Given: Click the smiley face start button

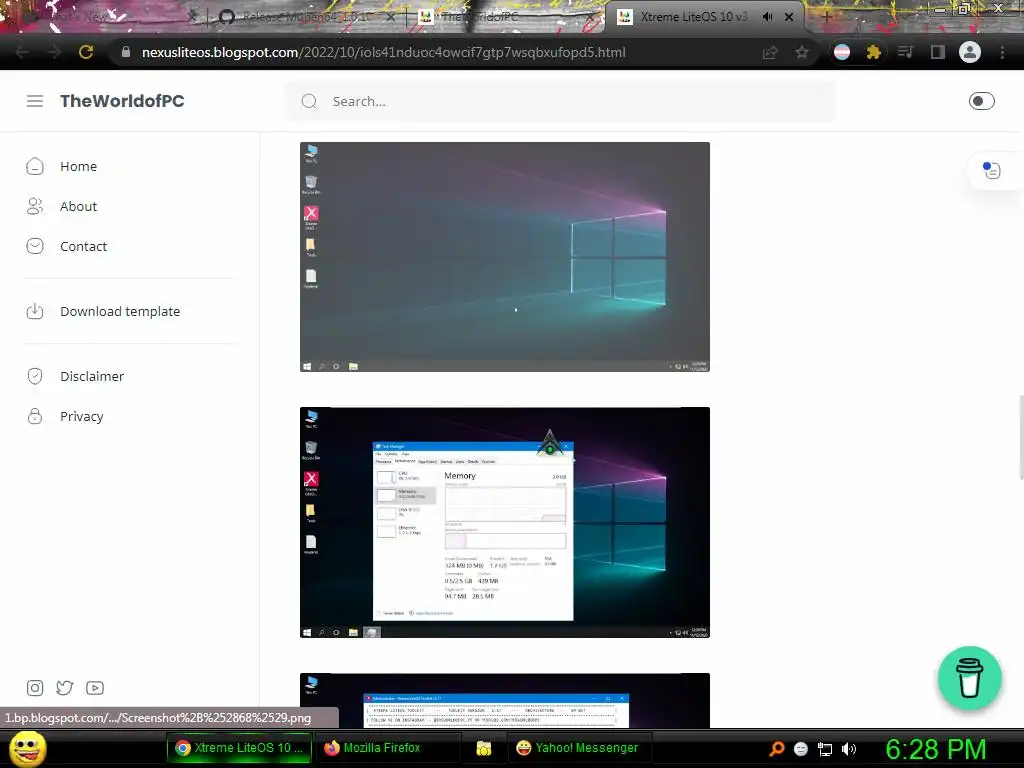Looking at the screenshot, I should [x=27, y=748].
